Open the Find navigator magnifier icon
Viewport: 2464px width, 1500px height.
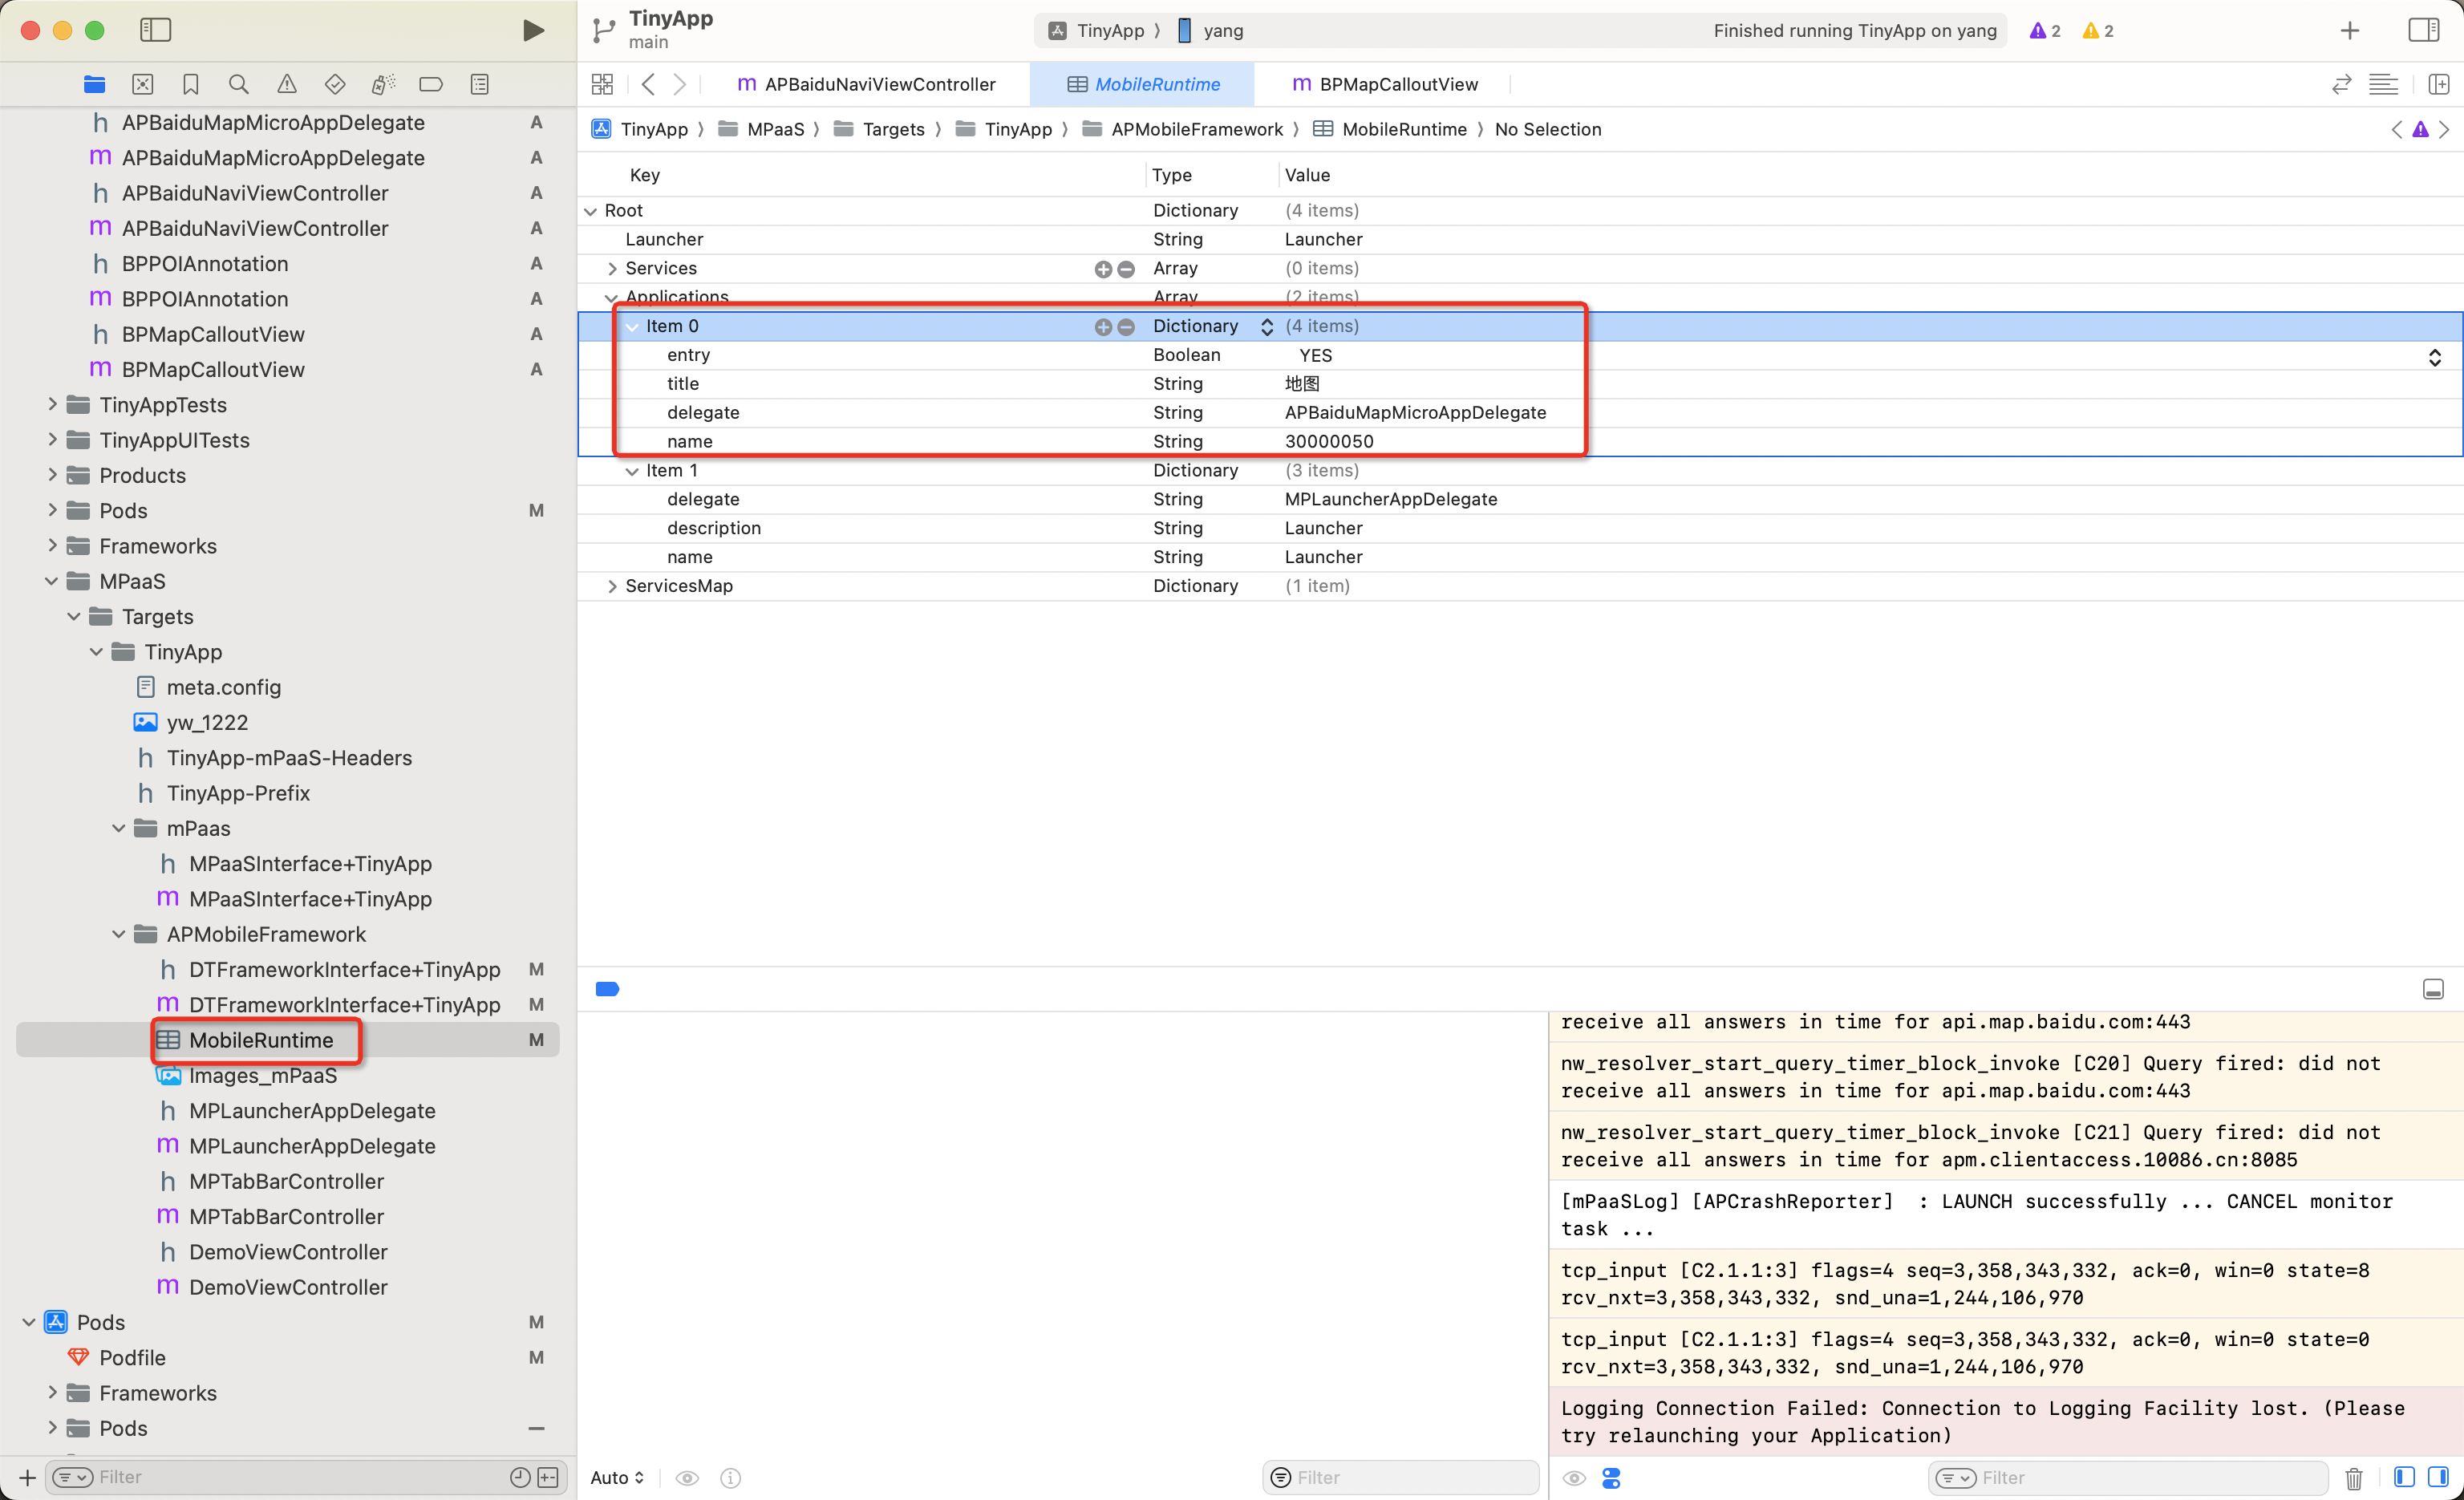(238, 84)
